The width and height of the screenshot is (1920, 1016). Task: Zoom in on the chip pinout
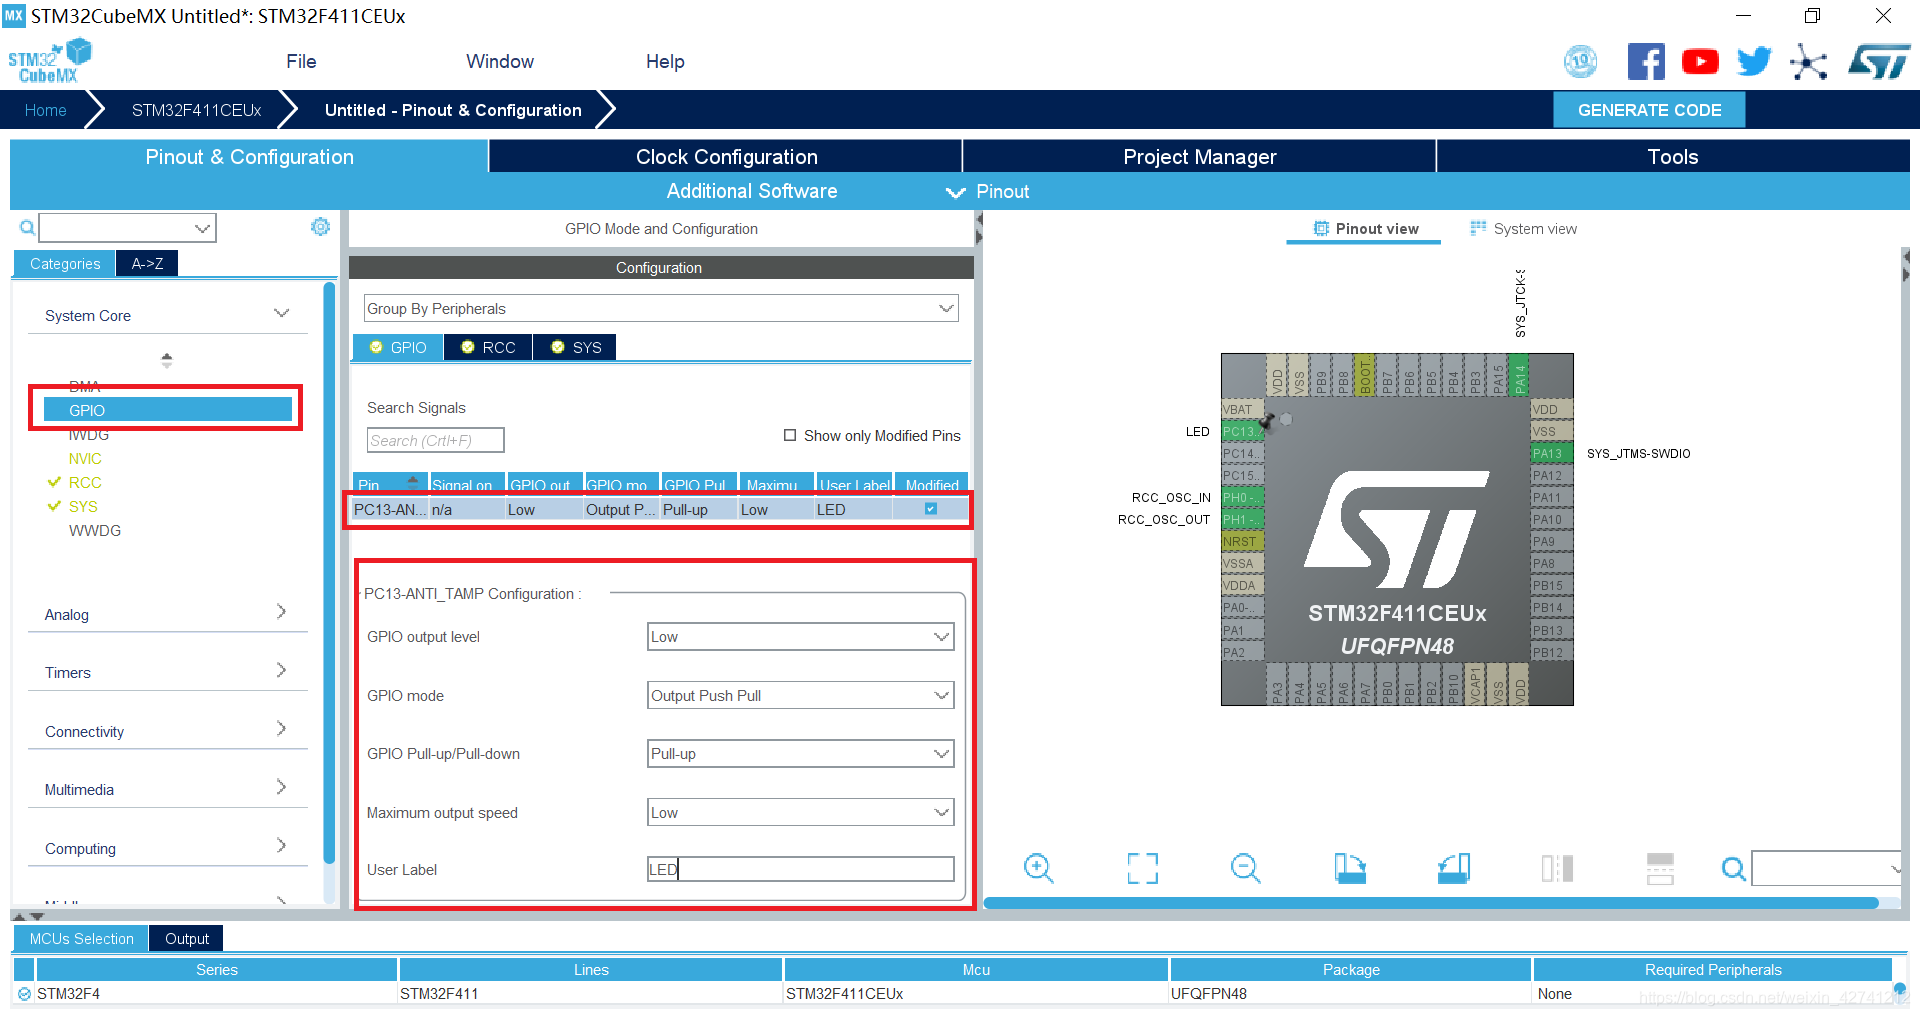[x=1039, y=868]
